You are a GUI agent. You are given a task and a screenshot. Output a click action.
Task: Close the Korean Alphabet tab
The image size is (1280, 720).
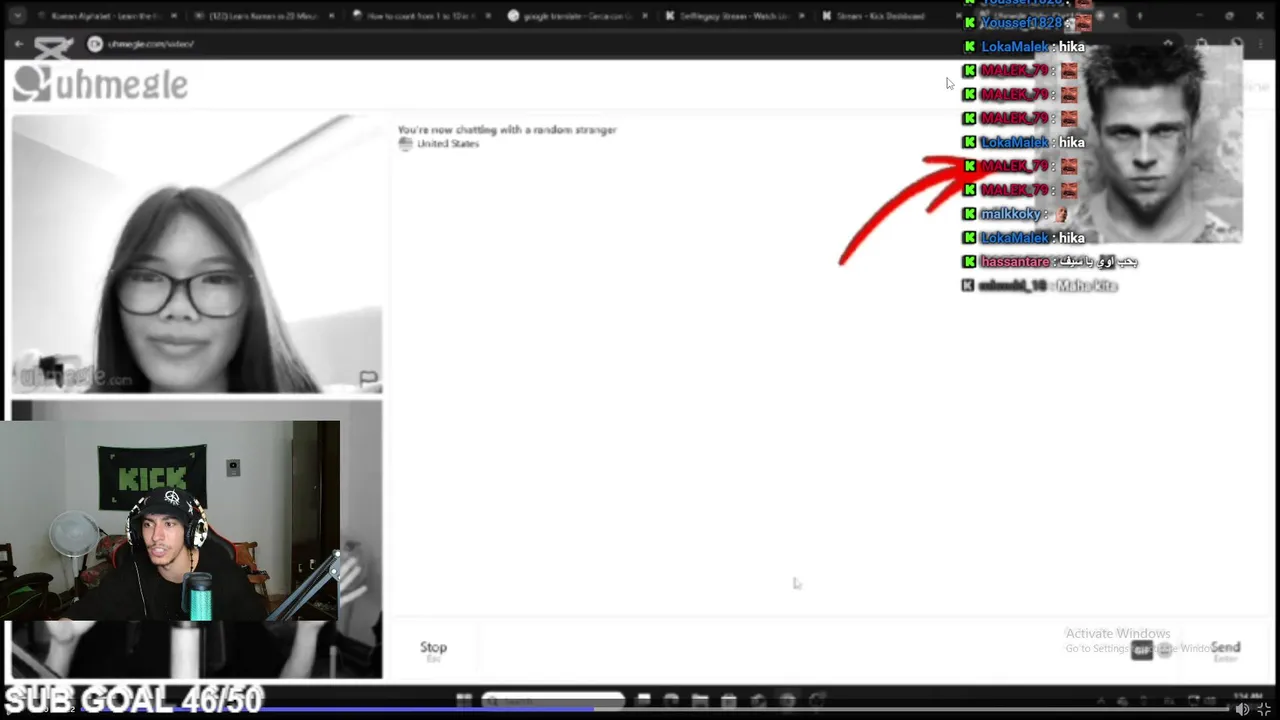(174, 16)
